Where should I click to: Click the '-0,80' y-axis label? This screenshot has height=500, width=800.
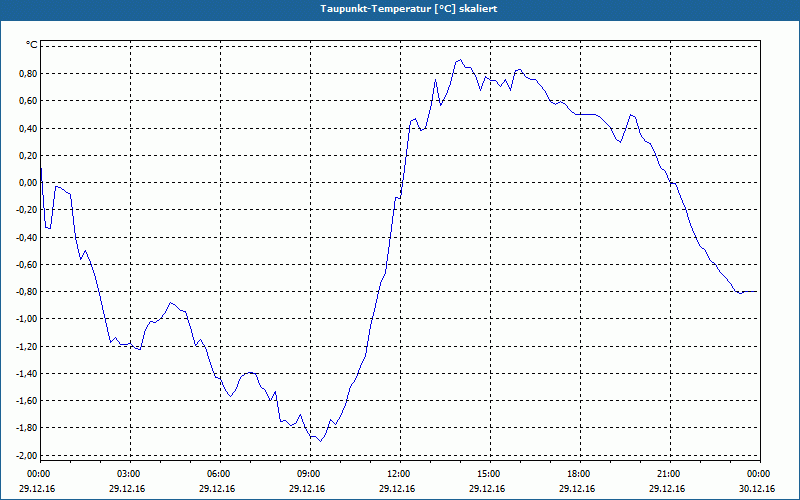pos(27,292)
